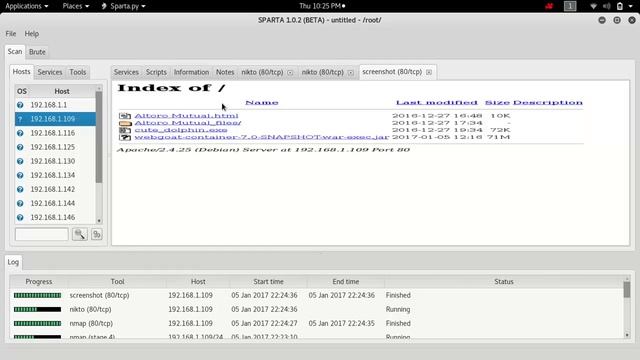
Task: Click the network icon in top bar
Action: point(593,6)
